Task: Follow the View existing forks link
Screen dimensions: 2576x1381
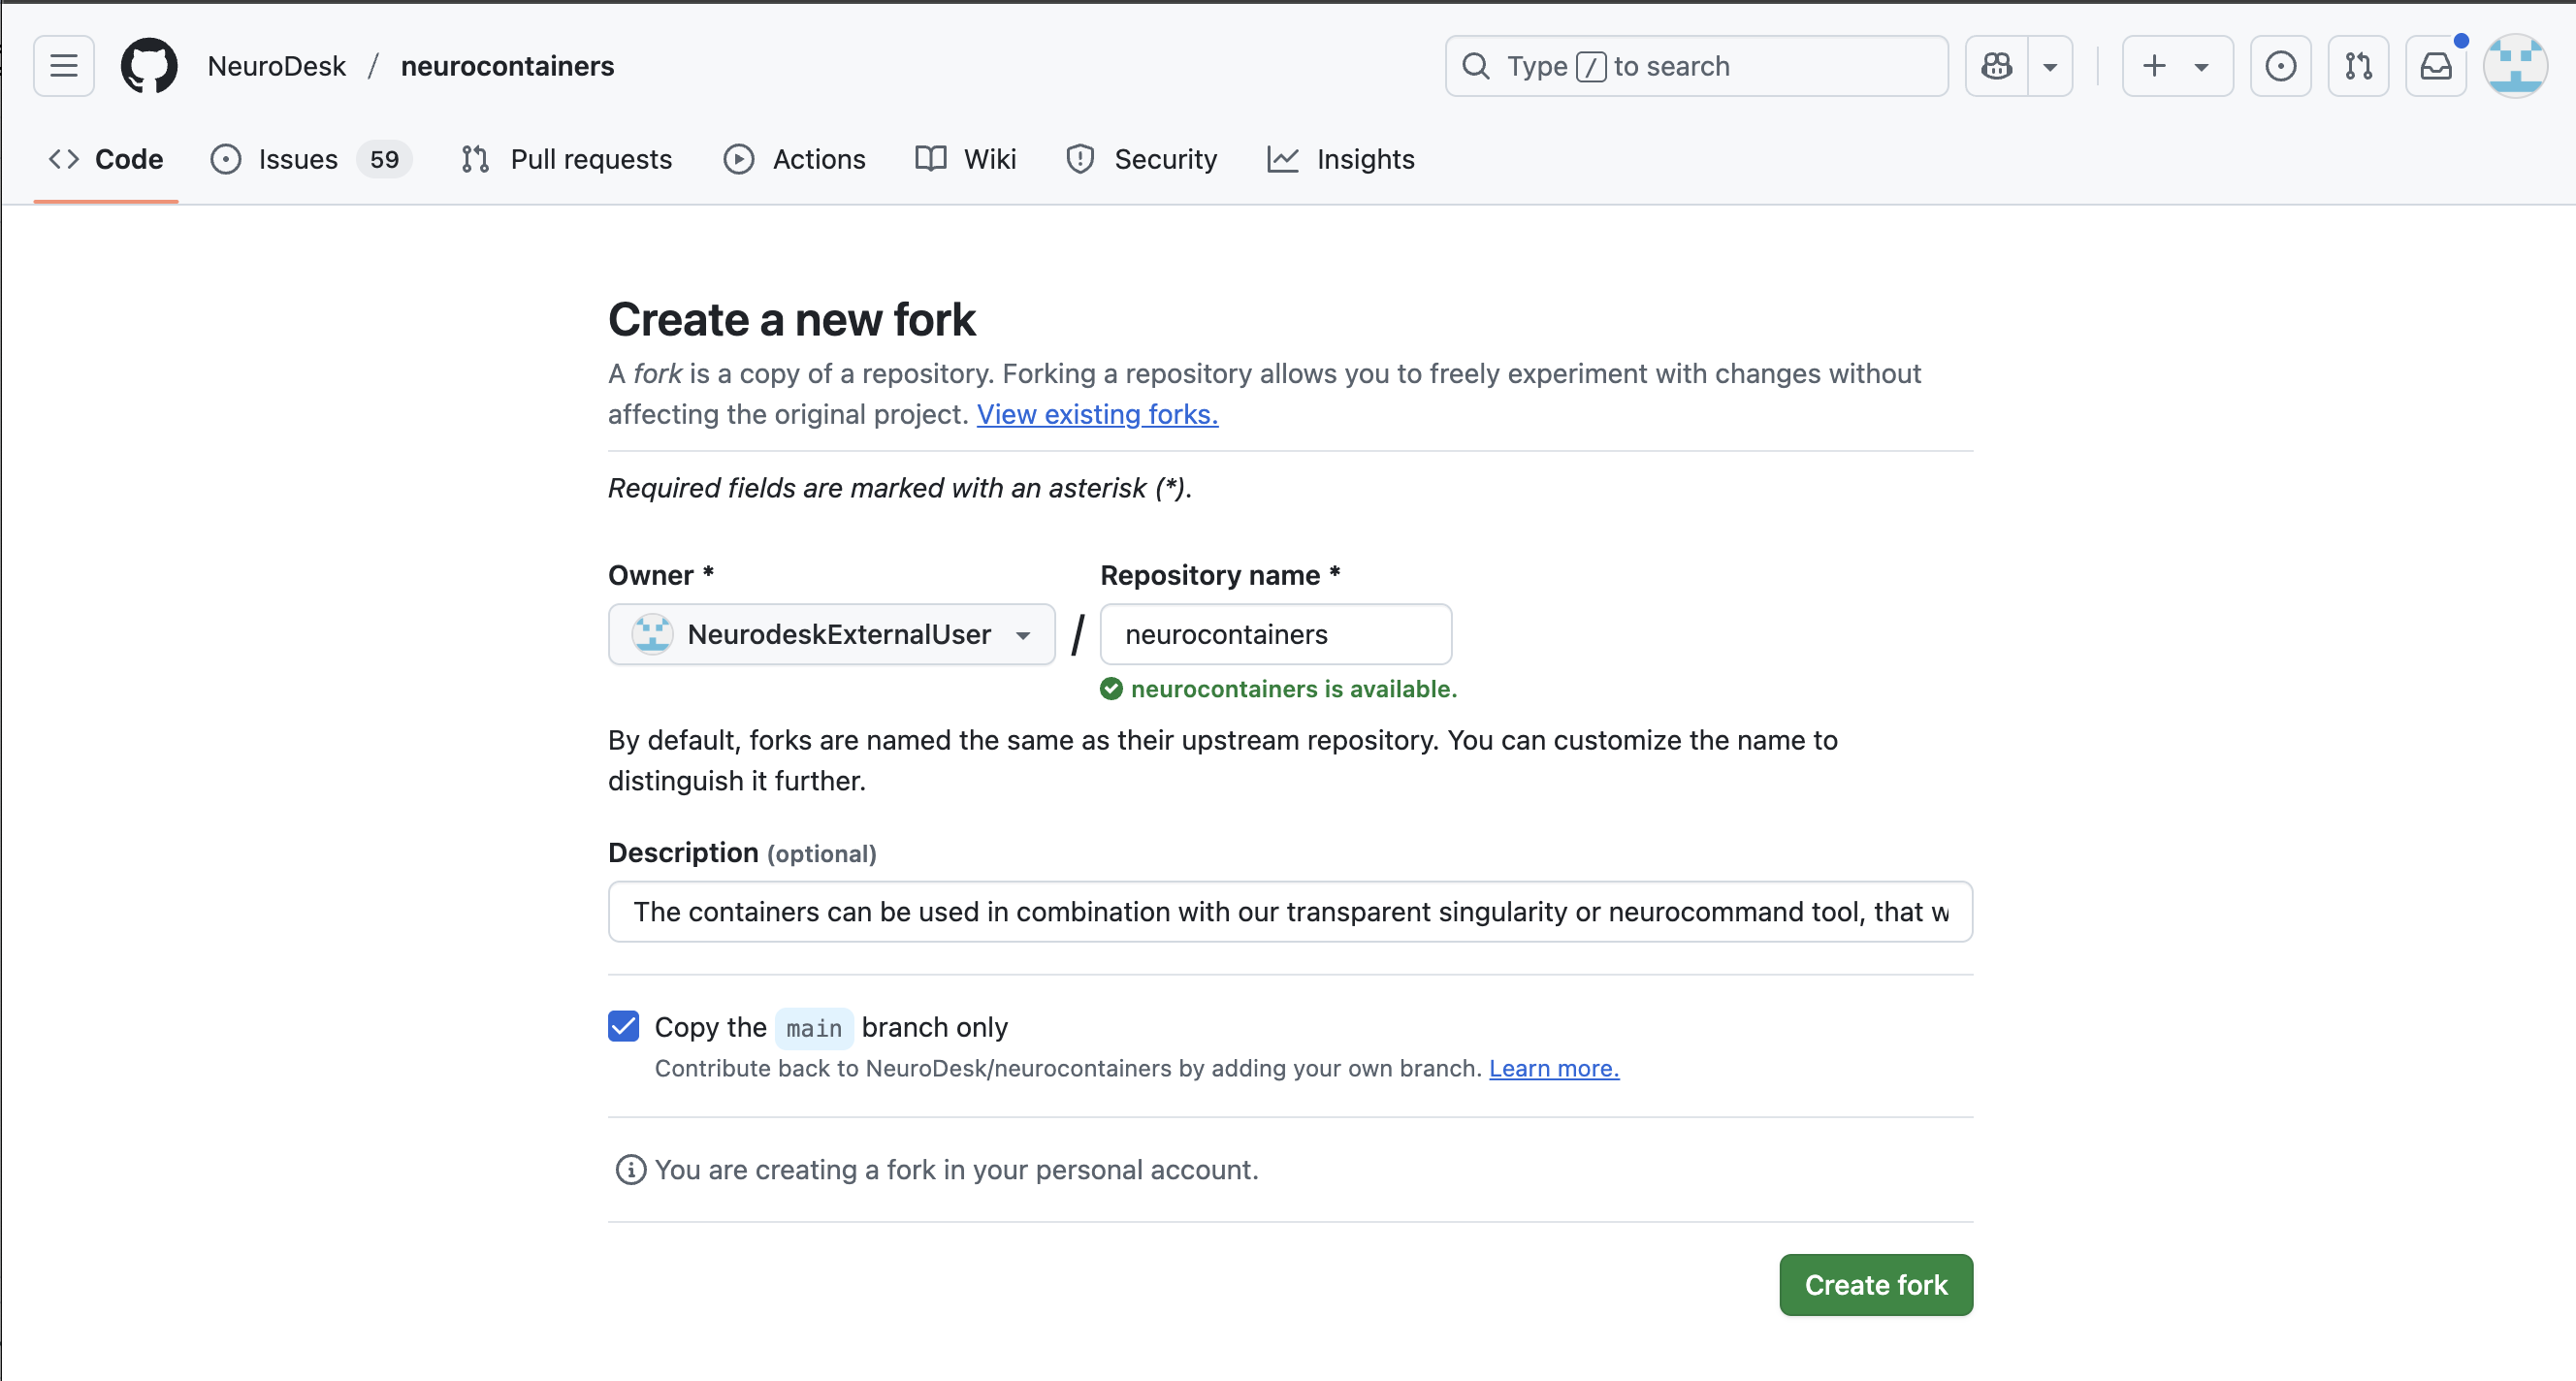Action: pos(1097,414)
